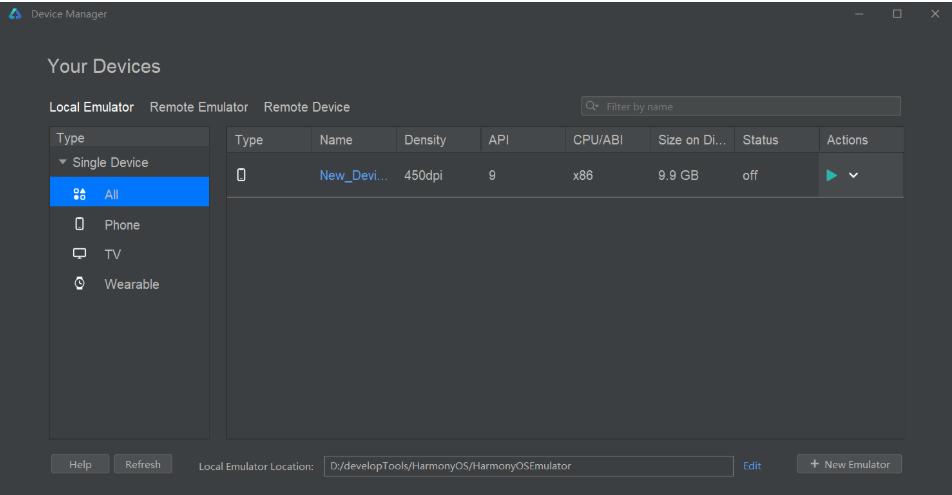
Task: Open the Remote Device tab
Action: [307, 107]
